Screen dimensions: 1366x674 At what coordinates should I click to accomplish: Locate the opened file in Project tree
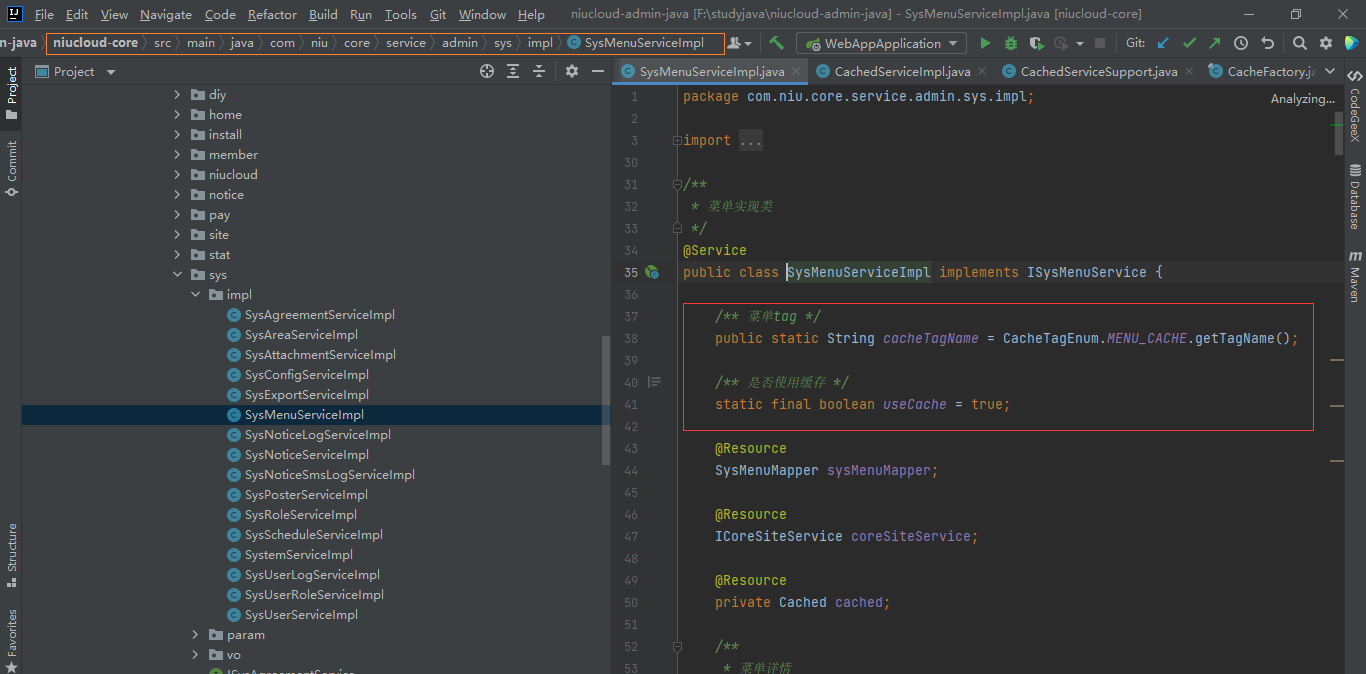point(487,71)
